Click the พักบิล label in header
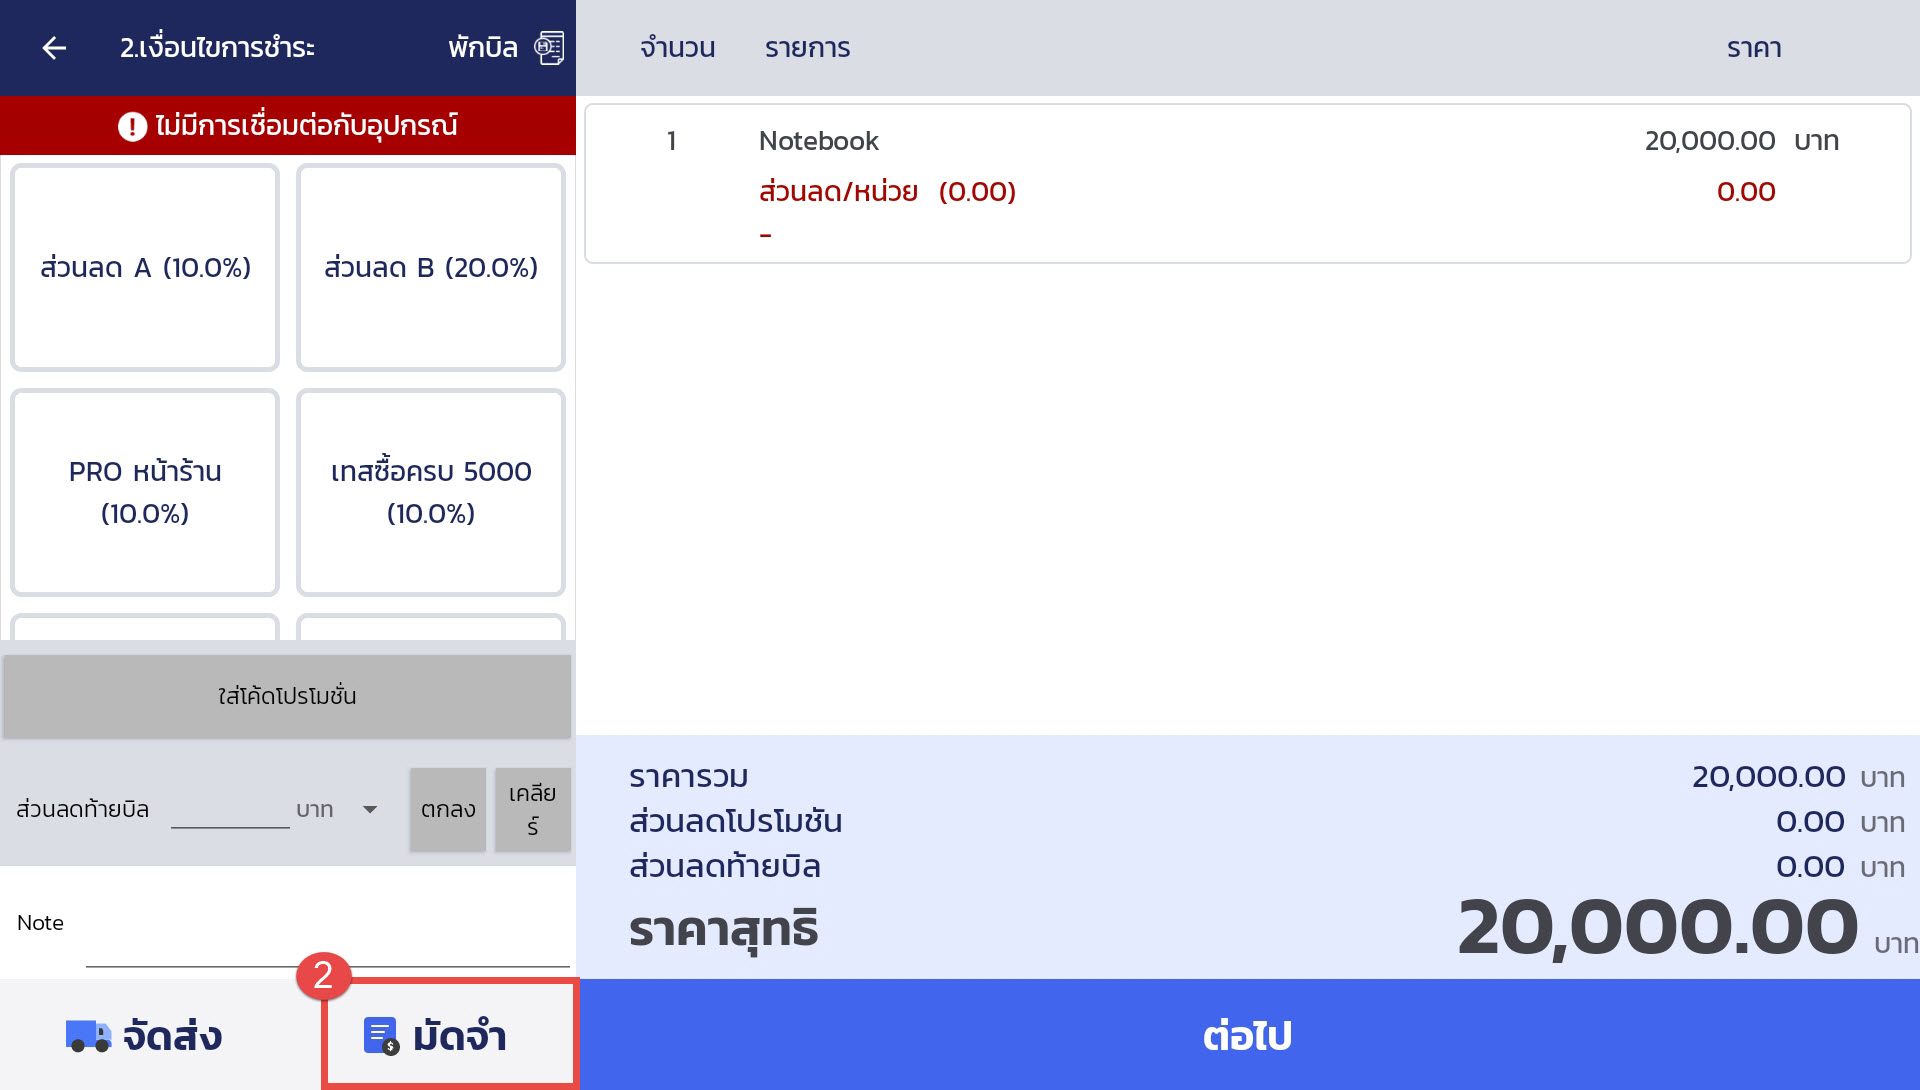 (x=482, y=47)
